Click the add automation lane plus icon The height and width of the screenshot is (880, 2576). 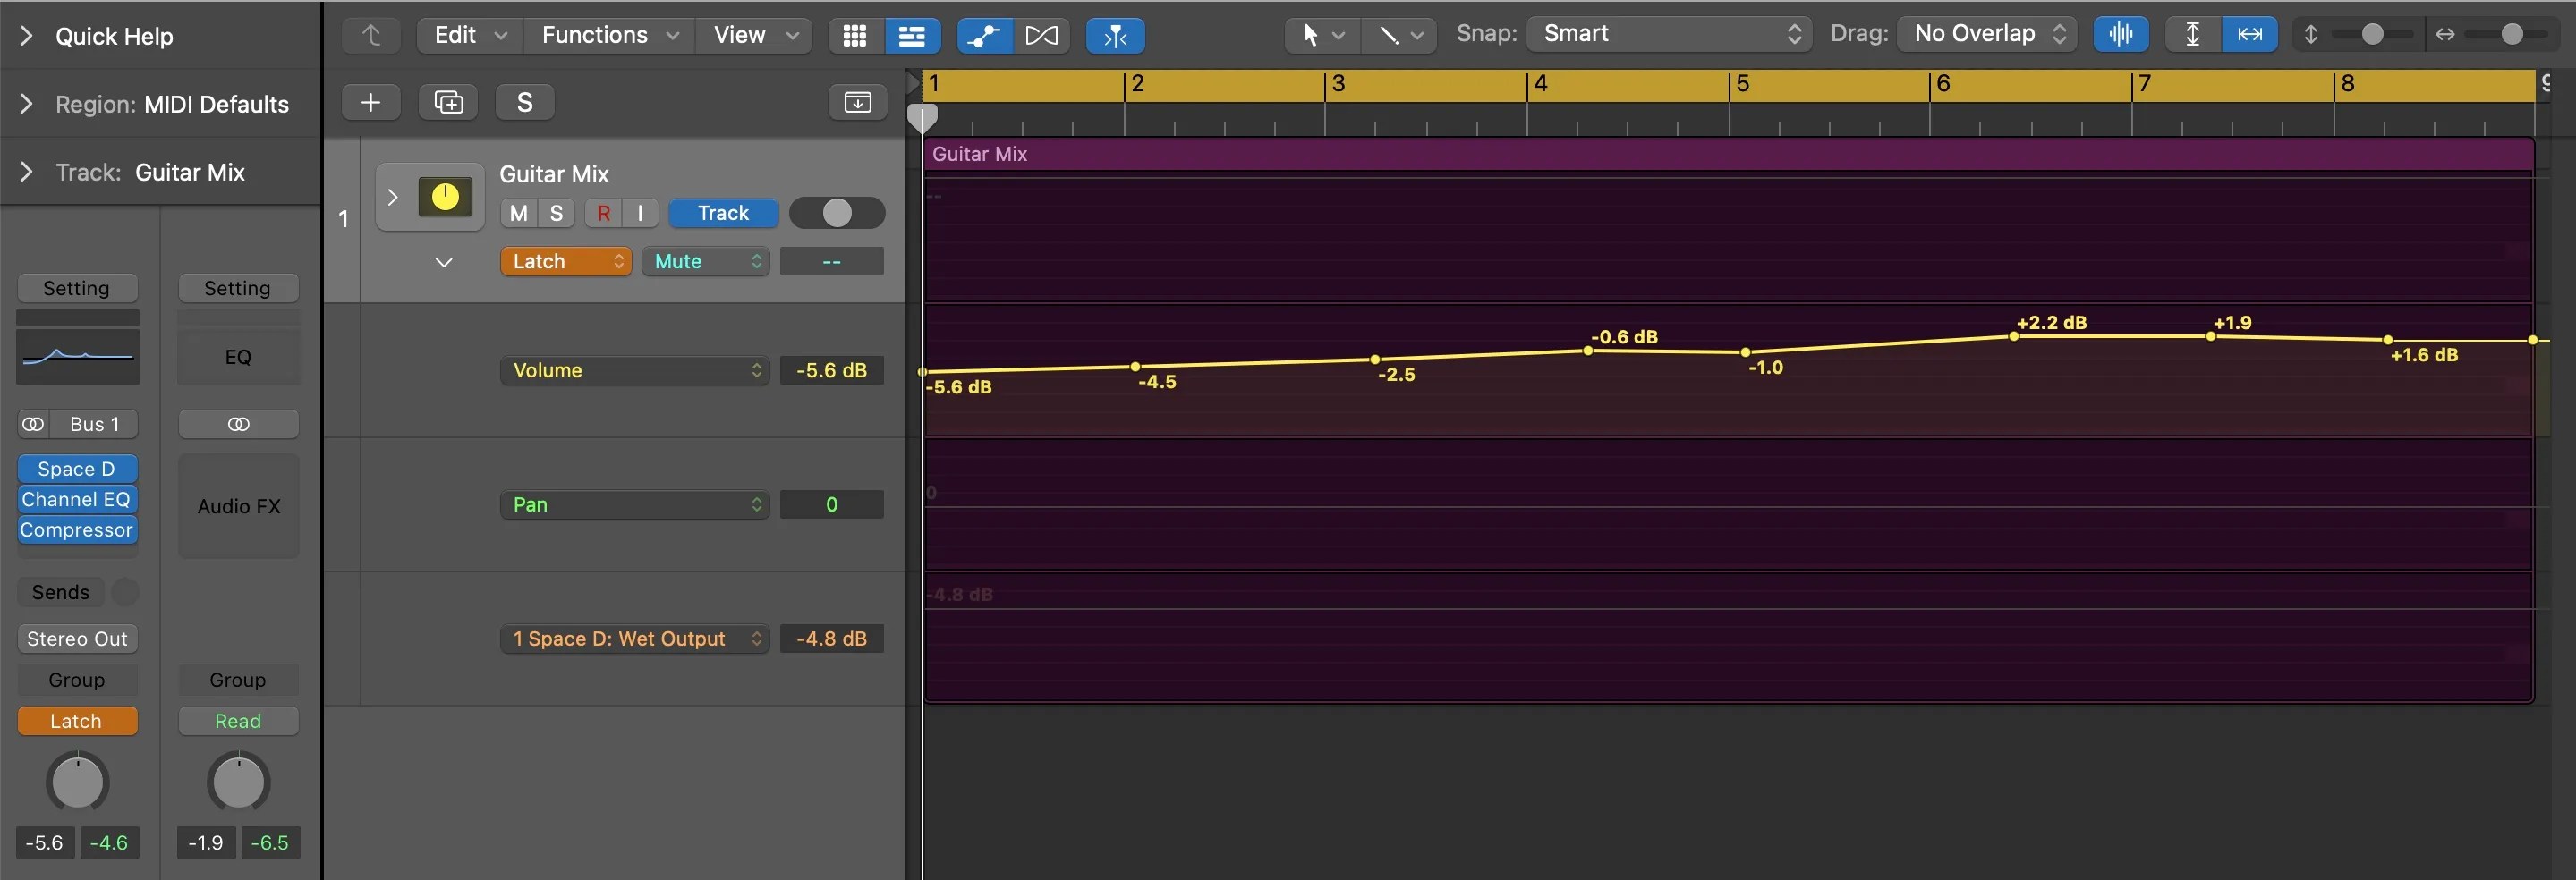[370, 101]
